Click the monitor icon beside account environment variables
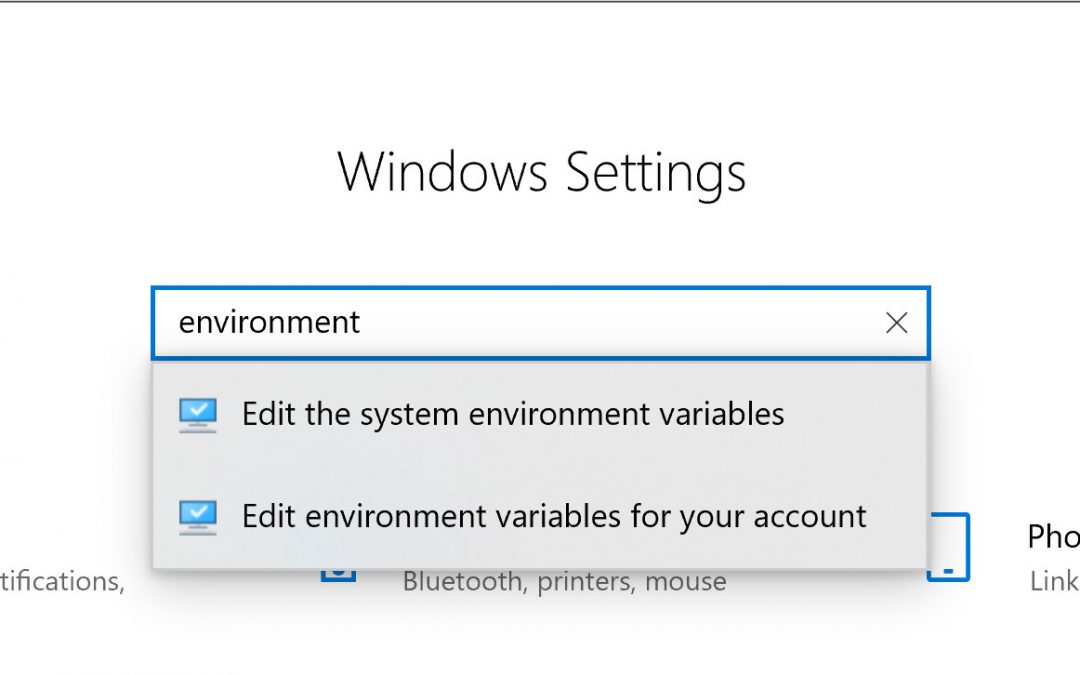This screenshot has width=1080, height=675. coord(198,516)
